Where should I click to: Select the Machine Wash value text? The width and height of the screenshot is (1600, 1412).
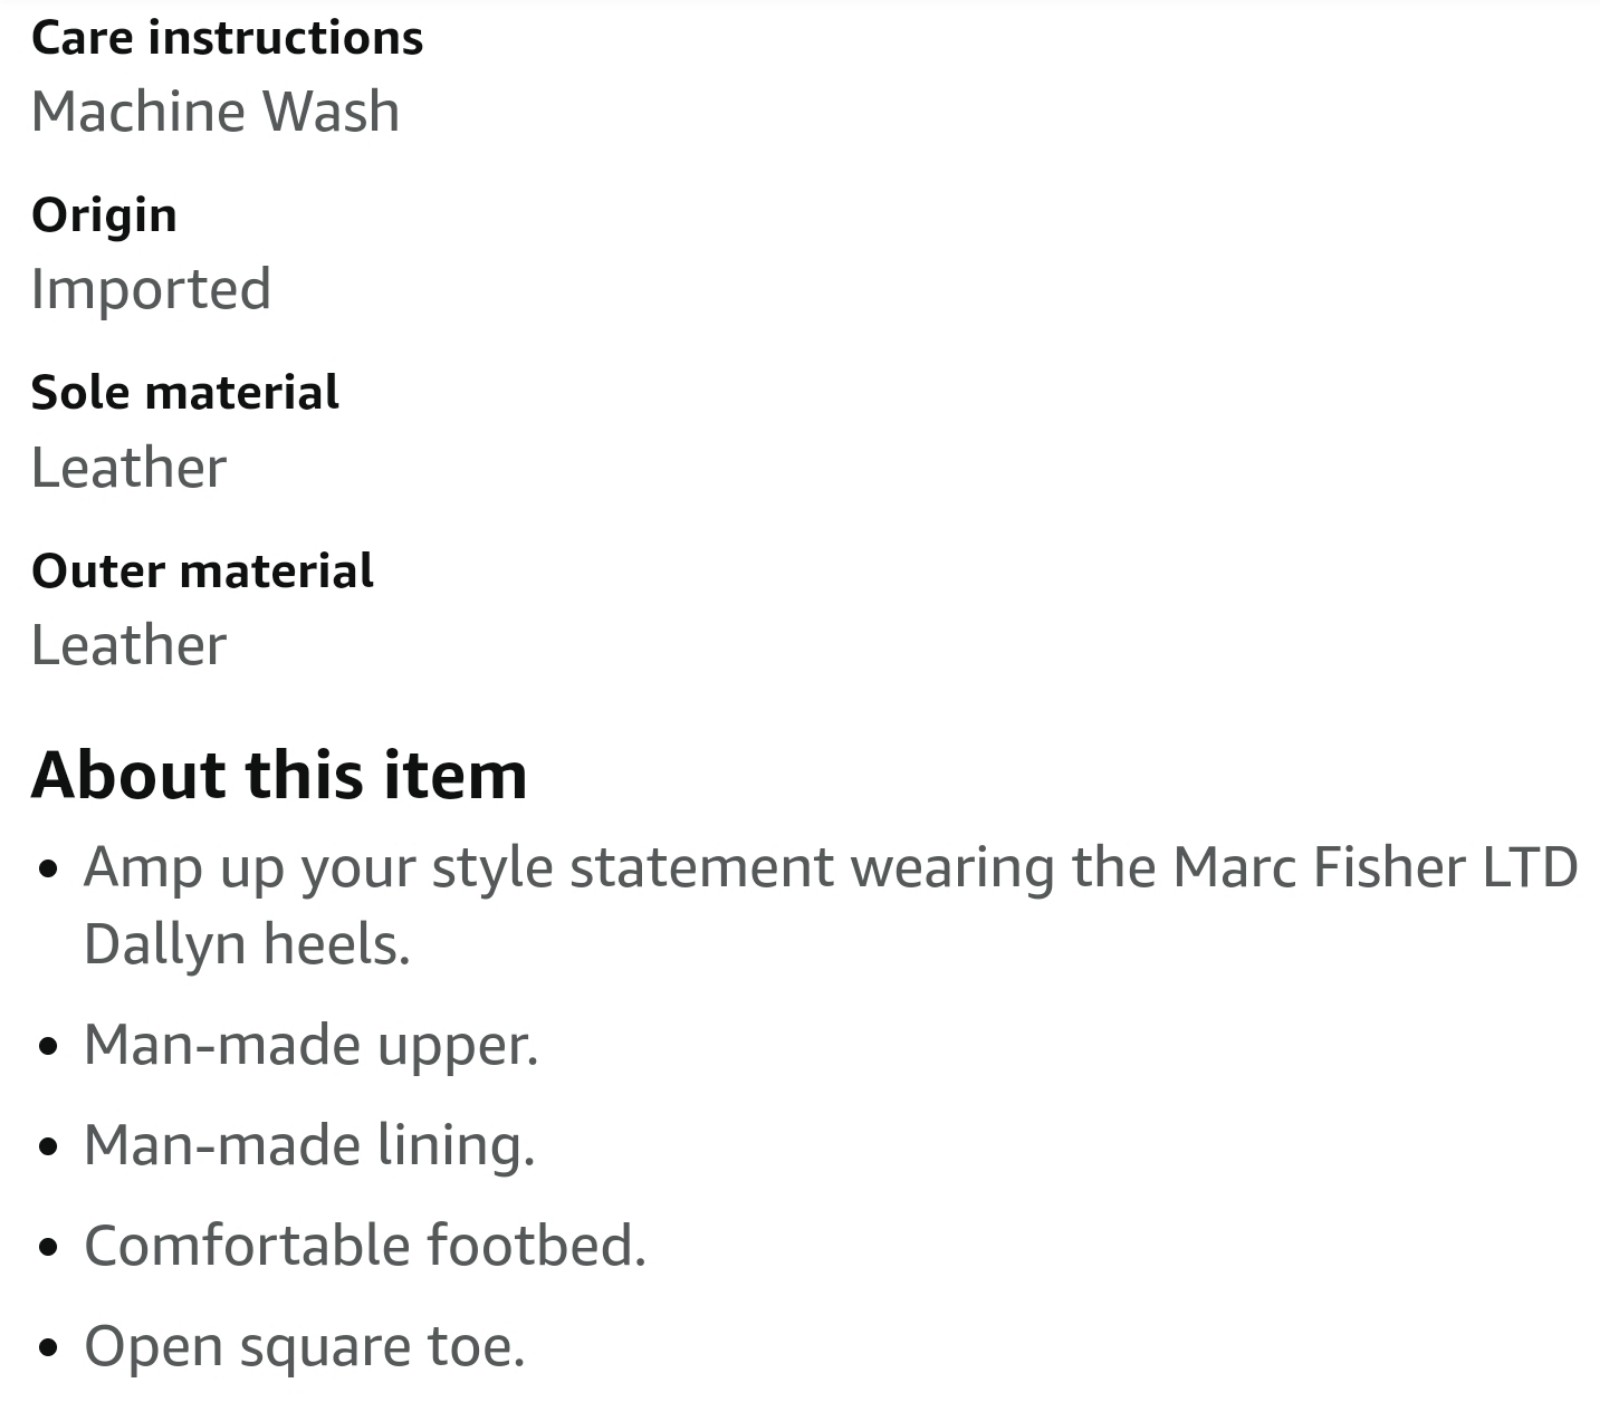pos(215,111)
